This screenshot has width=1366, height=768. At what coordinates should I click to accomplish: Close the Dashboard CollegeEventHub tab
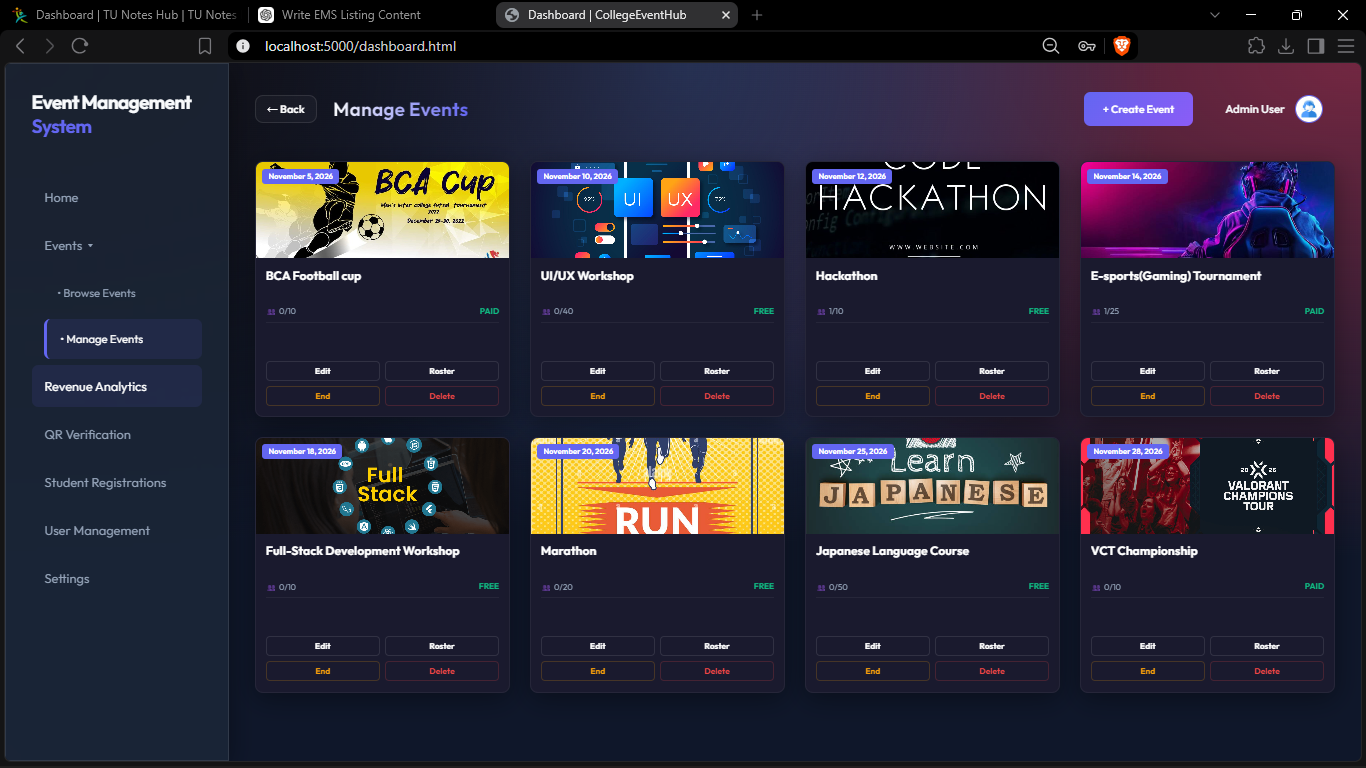725,15
